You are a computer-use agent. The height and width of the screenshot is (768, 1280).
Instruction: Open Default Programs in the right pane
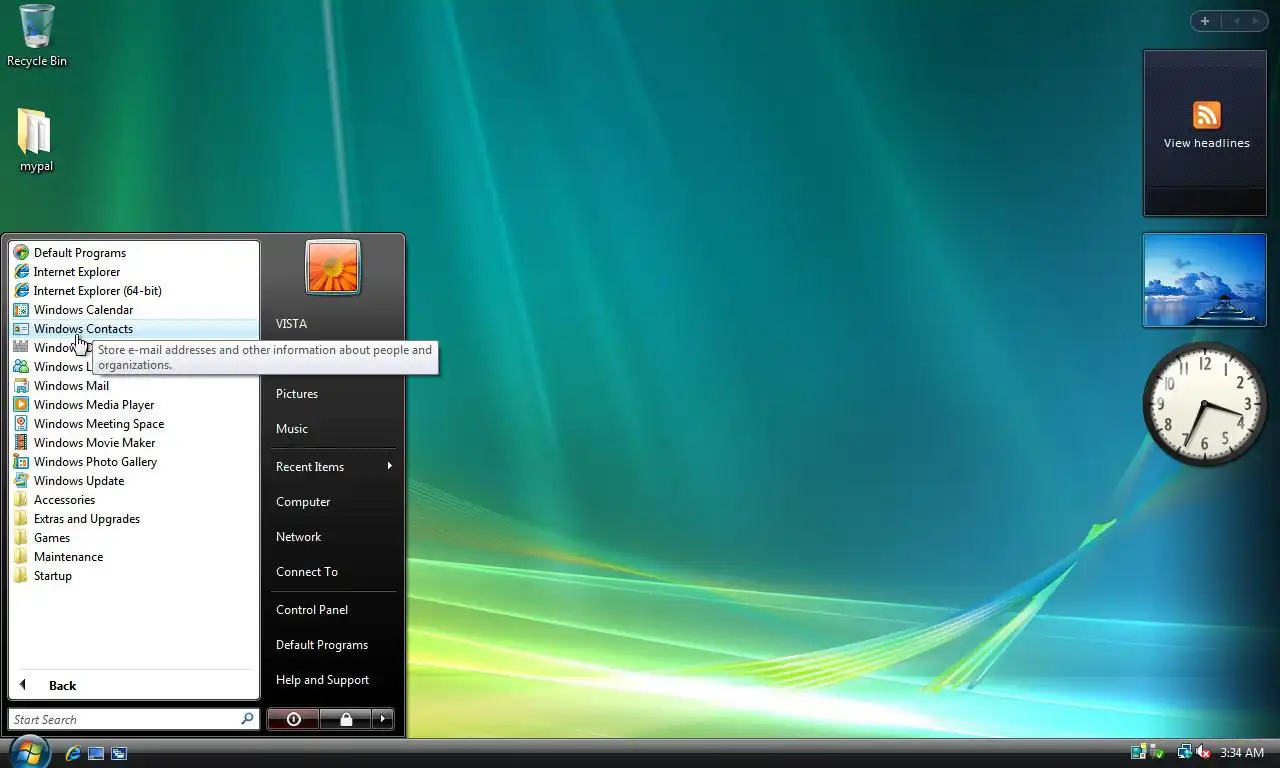(322, 645)
